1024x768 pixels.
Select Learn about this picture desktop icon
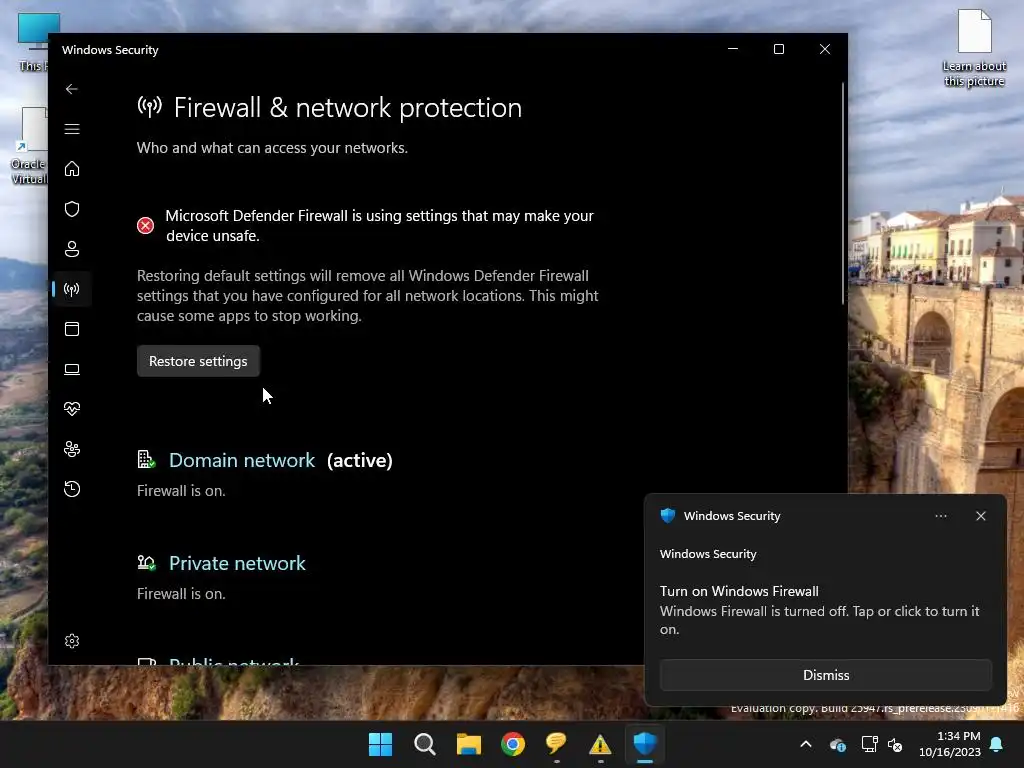pos(974,49)
